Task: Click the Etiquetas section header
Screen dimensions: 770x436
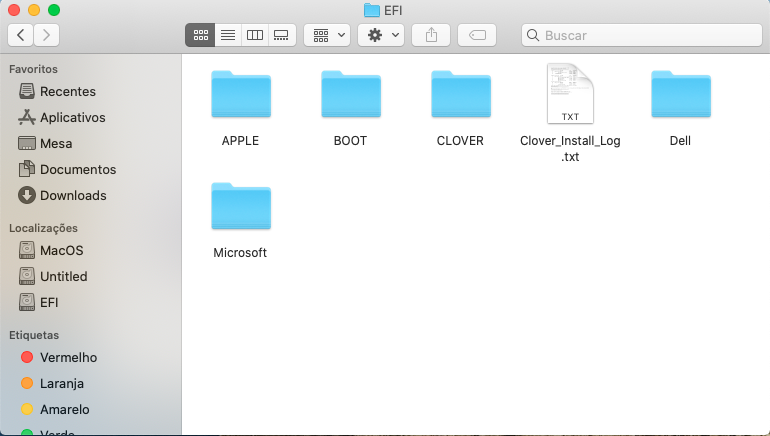Action: (34, 335)
